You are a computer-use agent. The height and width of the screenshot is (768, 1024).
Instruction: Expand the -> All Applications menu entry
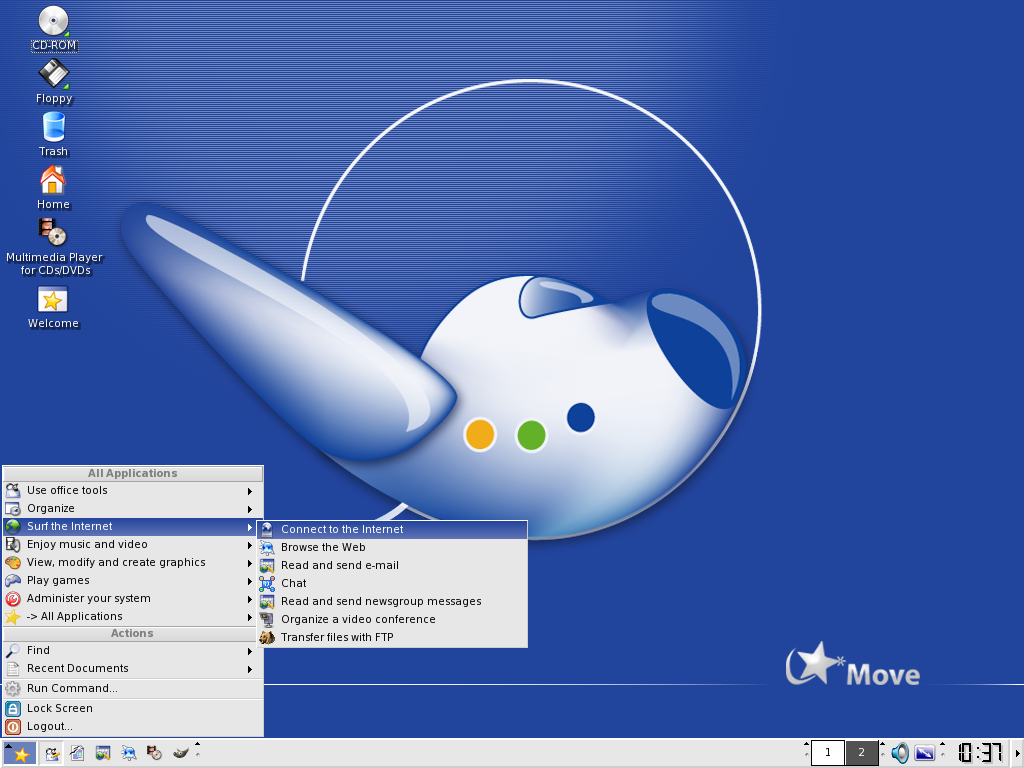[x=133, y=616]
